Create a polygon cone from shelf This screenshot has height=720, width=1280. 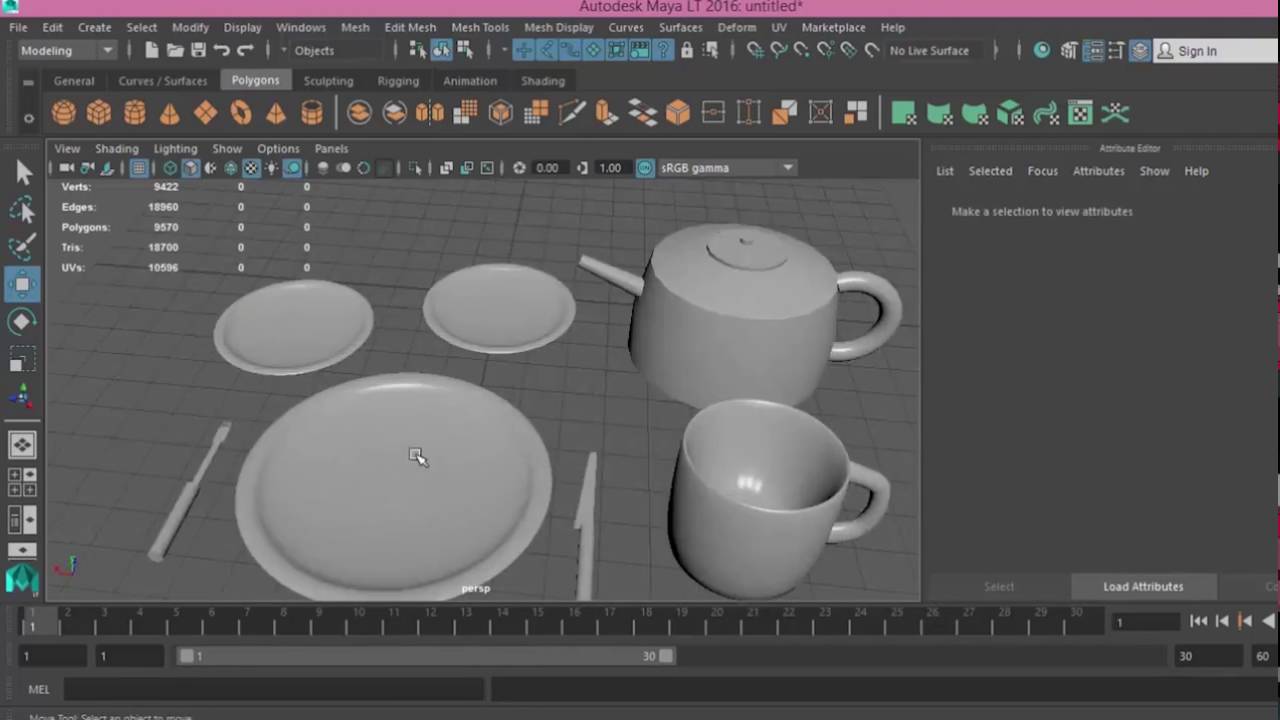click(170, 113)
